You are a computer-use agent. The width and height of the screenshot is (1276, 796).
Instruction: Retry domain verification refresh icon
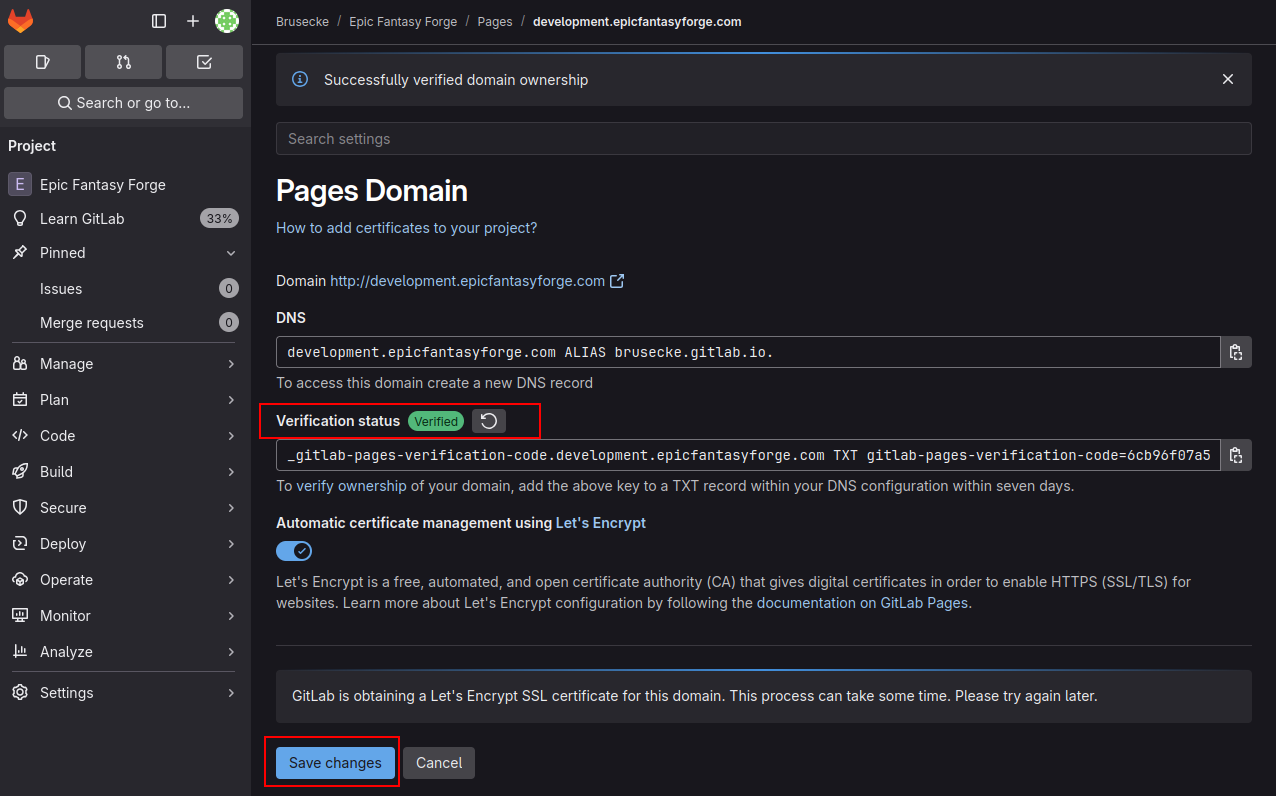coord(489,421)
